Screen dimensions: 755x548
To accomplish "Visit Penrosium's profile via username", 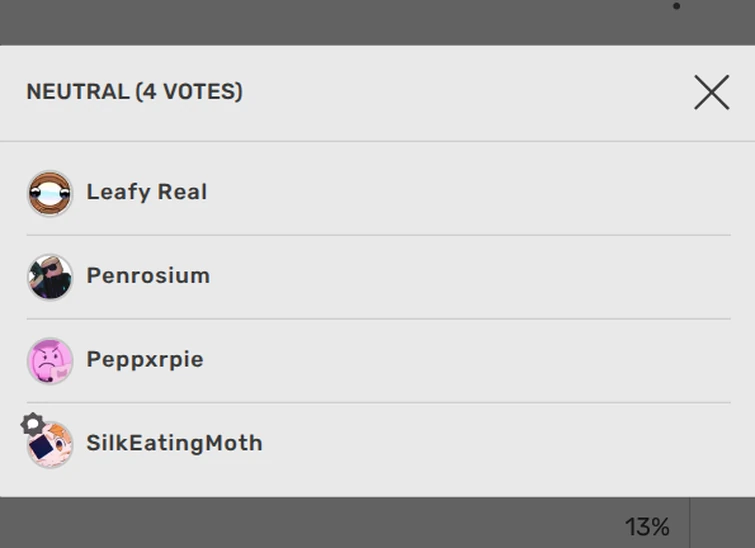I will tap(148, 276).
